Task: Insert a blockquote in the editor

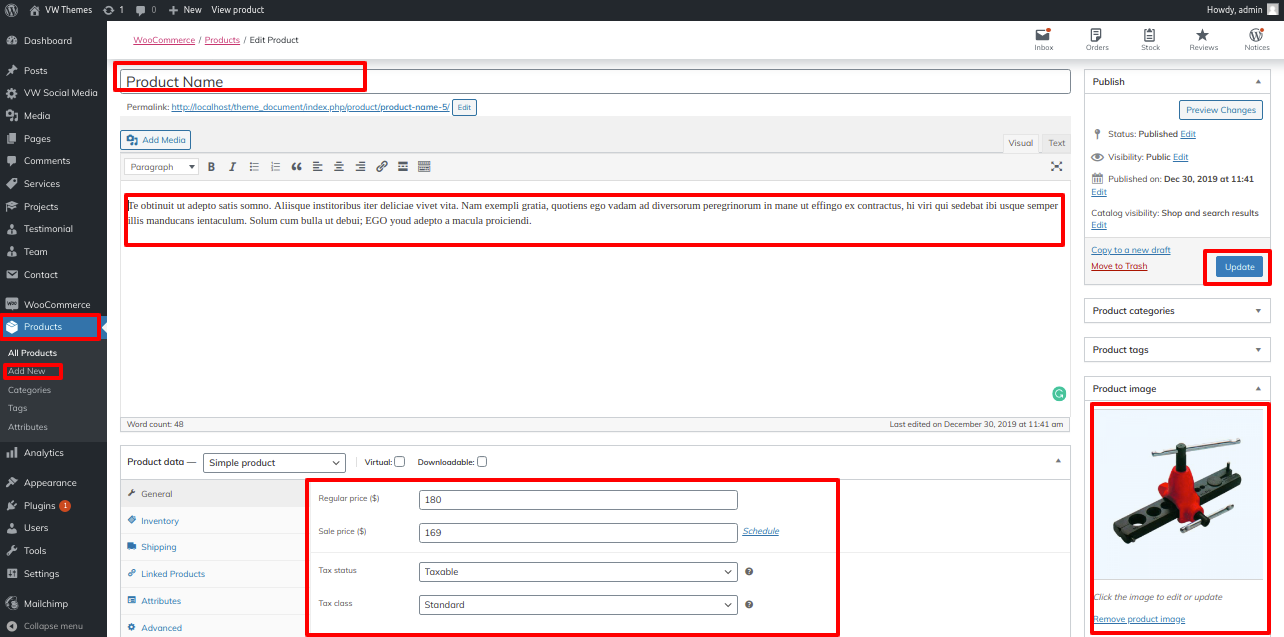Action: tap(296, 167)
